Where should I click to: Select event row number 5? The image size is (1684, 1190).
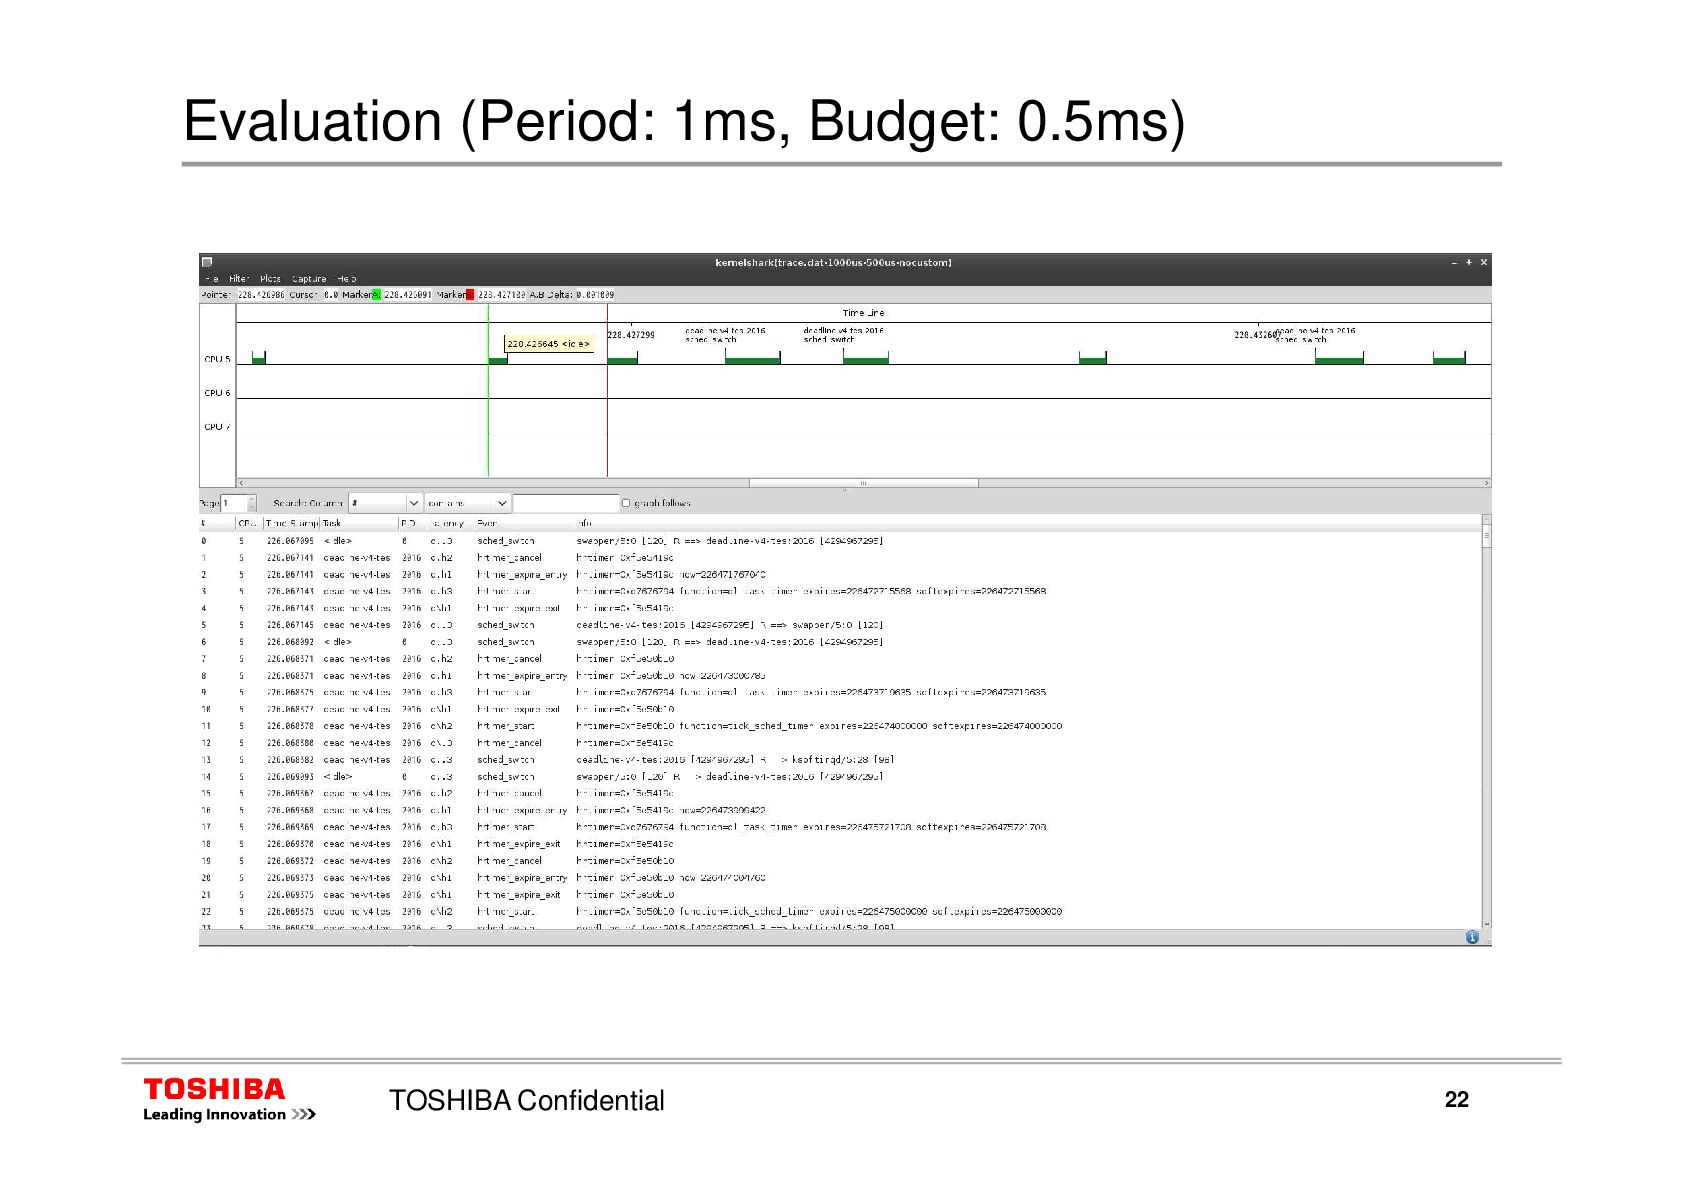[840, 625]
